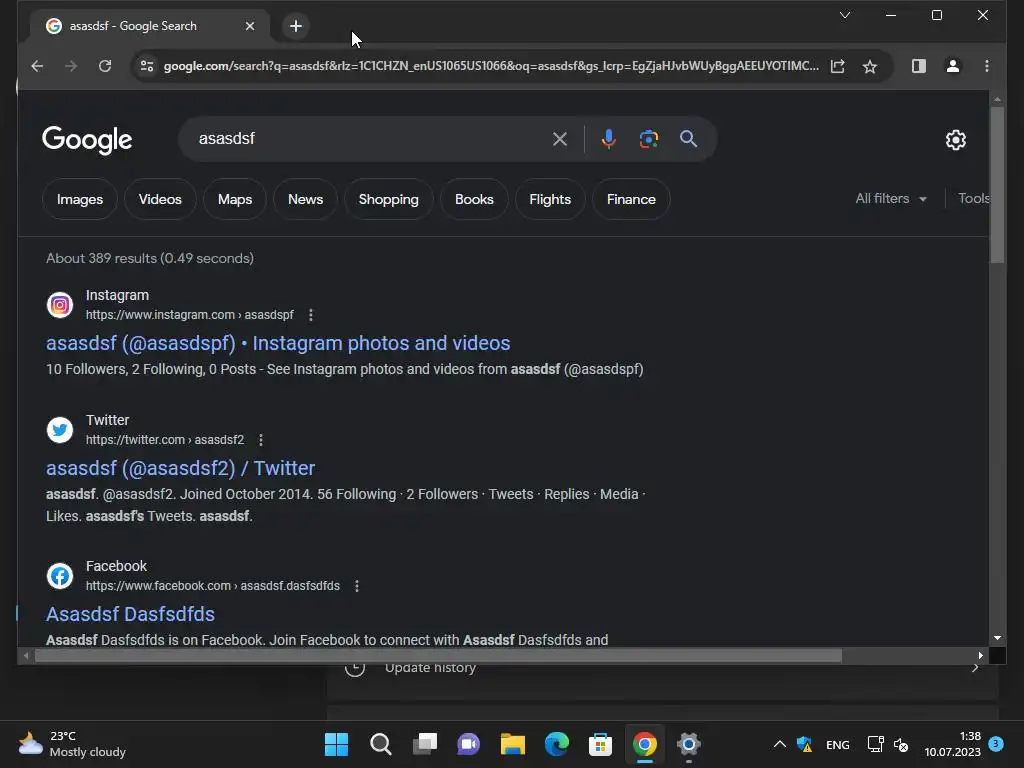Image resolution: width=1024 pixels, height=768 pixels.
Task: Select the Images filter tab
Action: 80,199
